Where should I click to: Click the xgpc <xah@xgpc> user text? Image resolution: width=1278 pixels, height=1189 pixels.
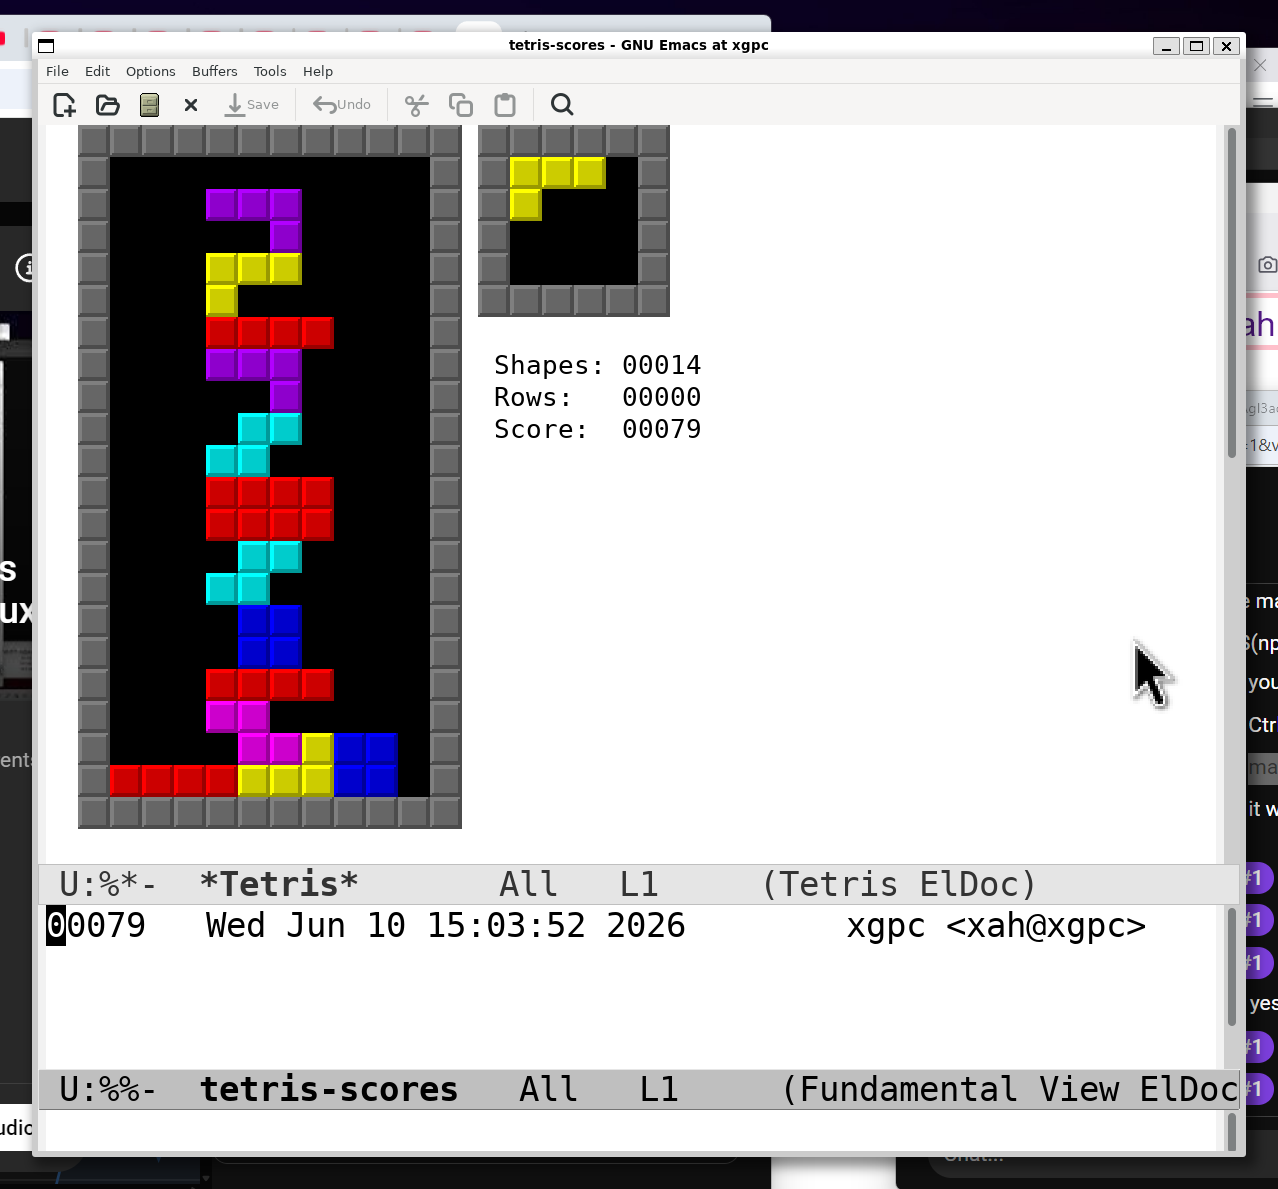[x=996, y=925]
